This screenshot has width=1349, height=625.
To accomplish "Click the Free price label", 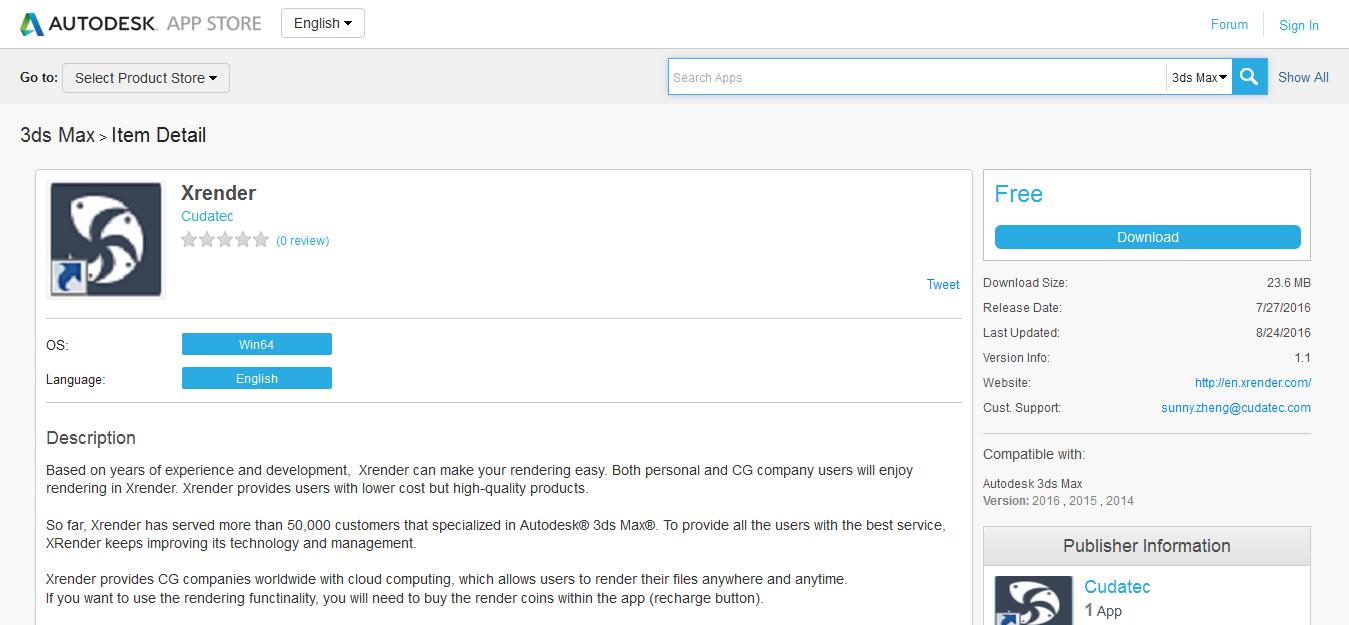I will pos(1018,194).
